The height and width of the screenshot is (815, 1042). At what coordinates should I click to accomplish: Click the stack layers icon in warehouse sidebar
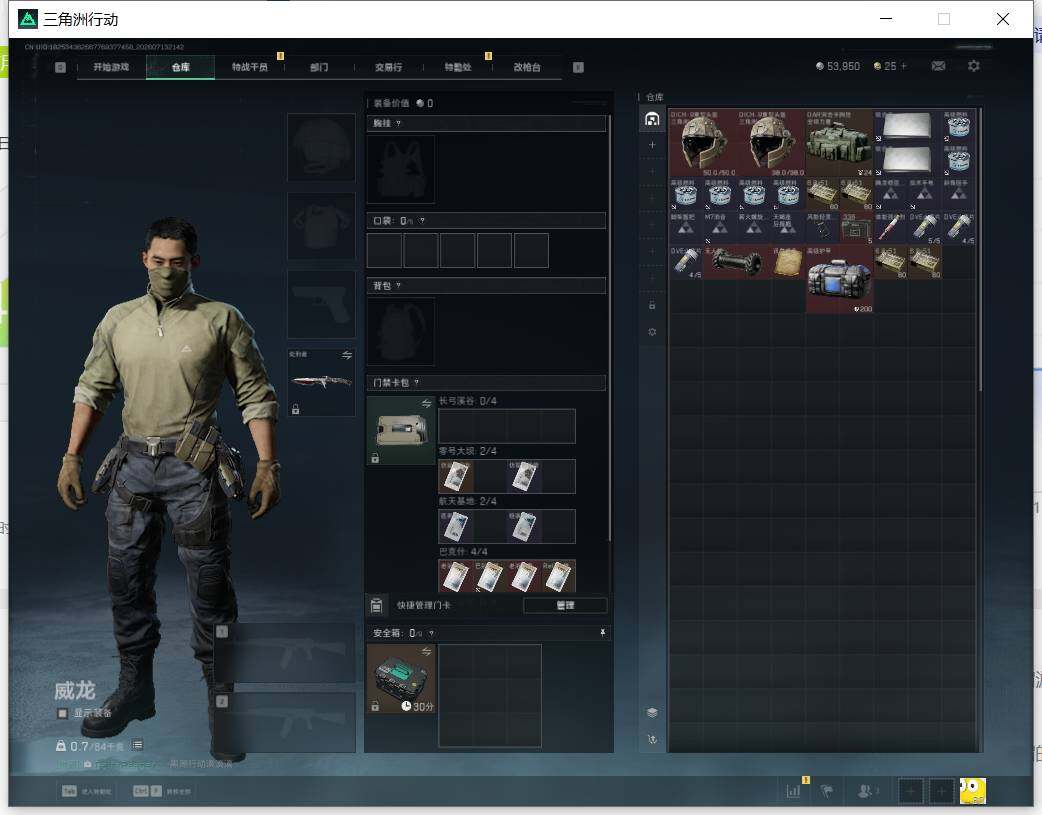coord(652,713)
